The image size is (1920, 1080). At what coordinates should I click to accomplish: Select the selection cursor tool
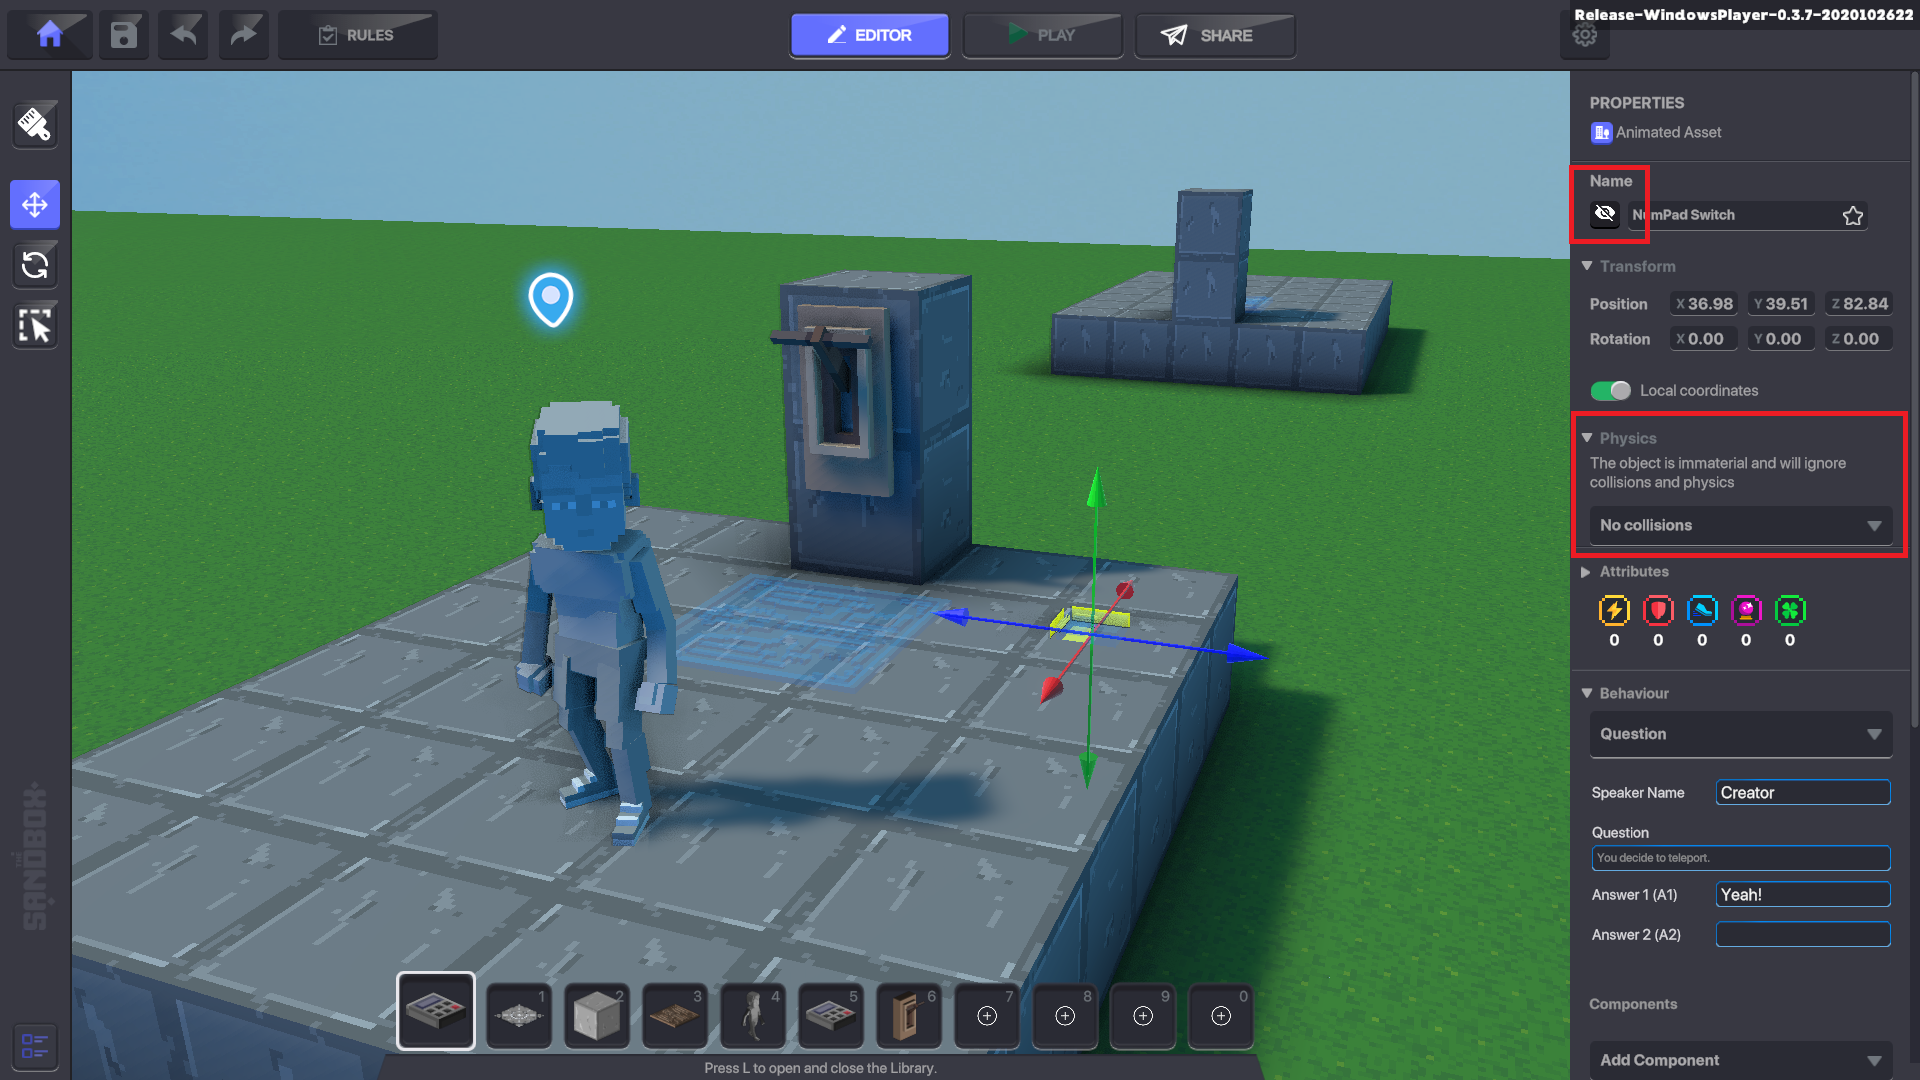(35, 326)
